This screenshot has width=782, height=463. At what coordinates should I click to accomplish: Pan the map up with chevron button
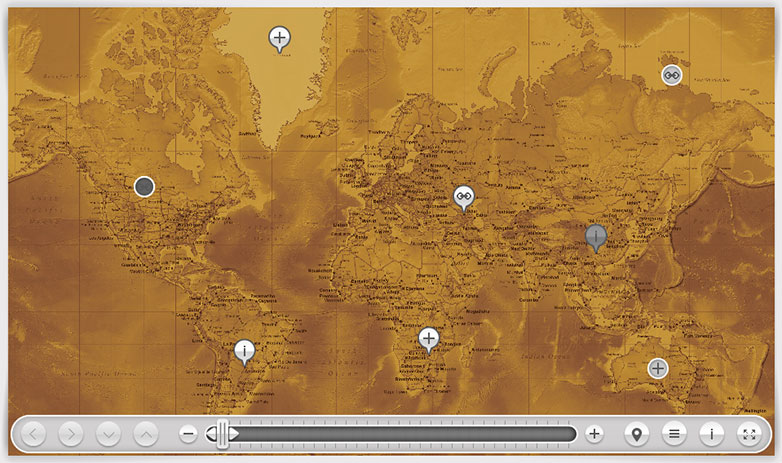point(146,434)
